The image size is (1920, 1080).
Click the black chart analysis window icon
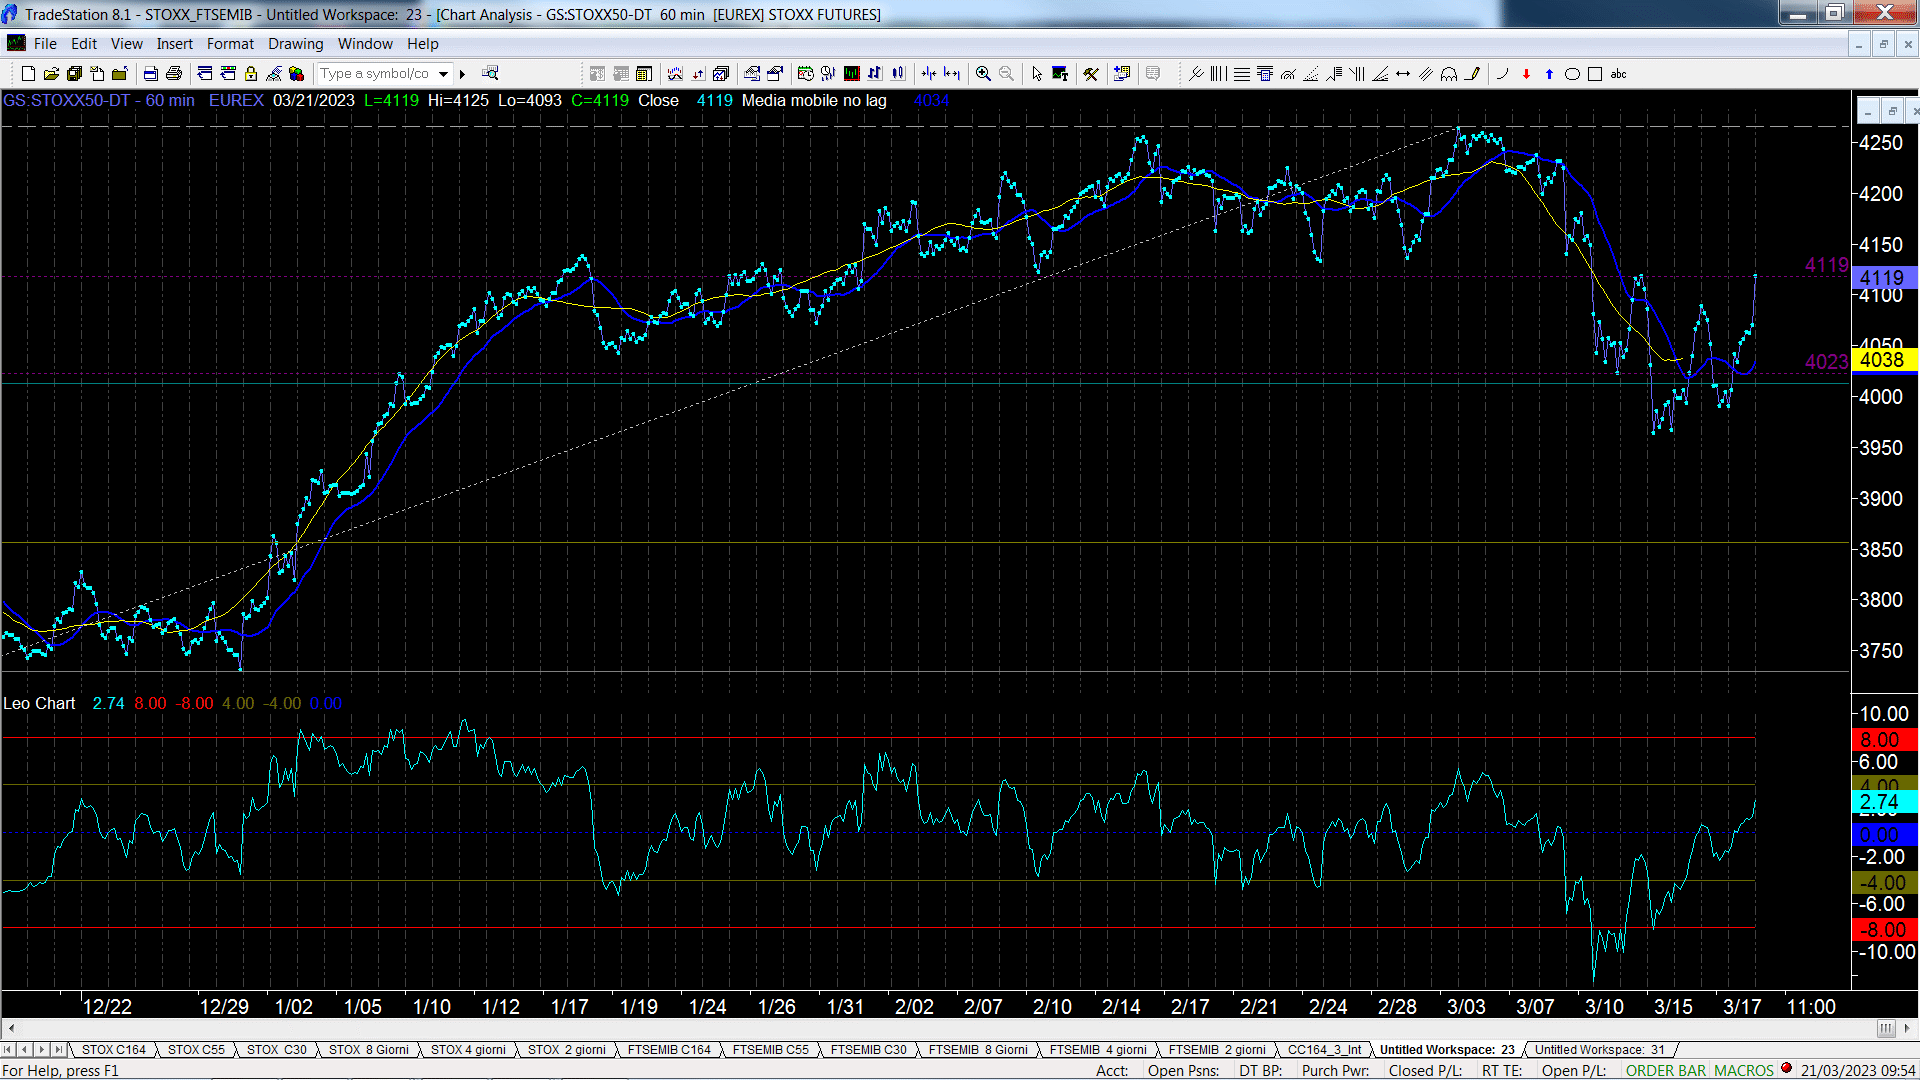click(851, 74)
